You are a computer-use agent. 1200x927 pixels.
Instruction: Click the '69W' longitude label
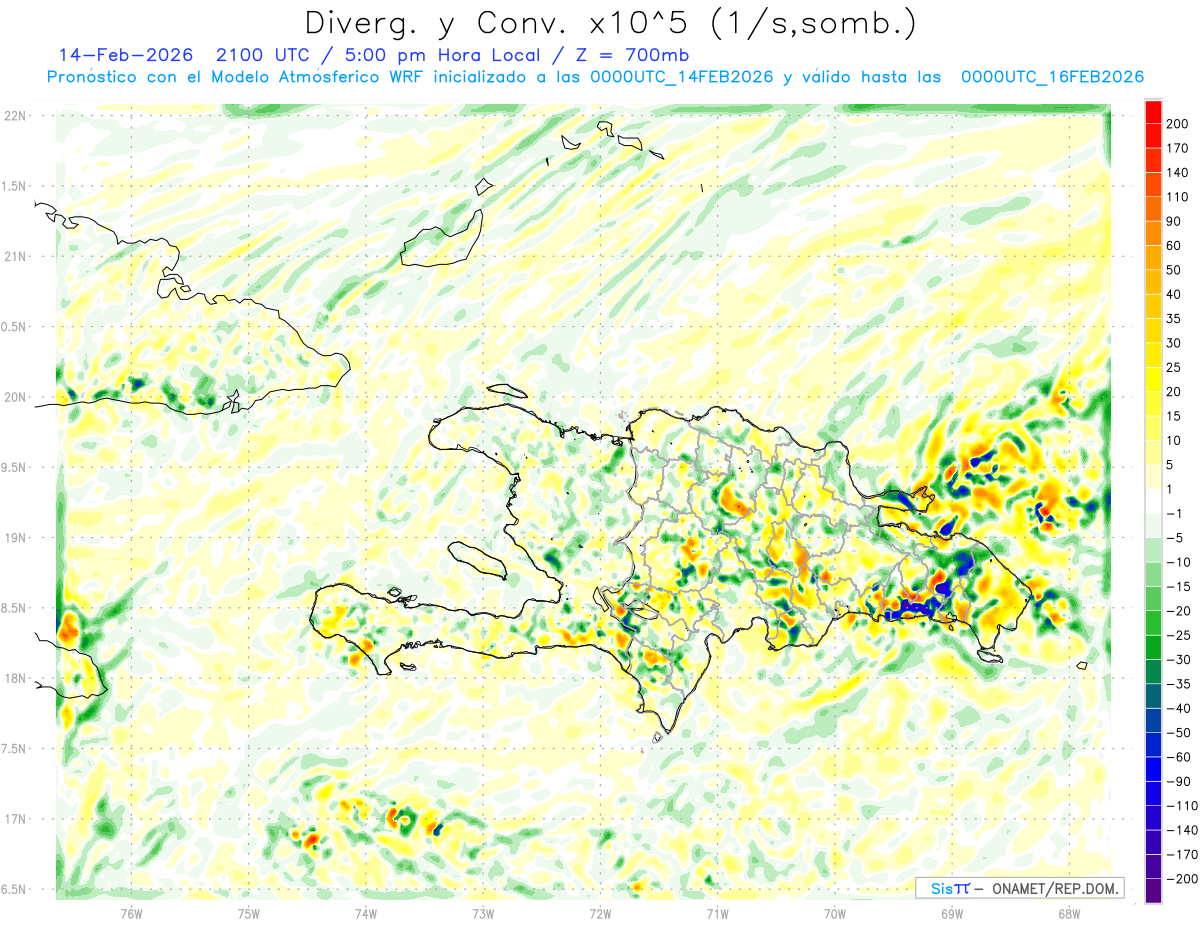952,913
